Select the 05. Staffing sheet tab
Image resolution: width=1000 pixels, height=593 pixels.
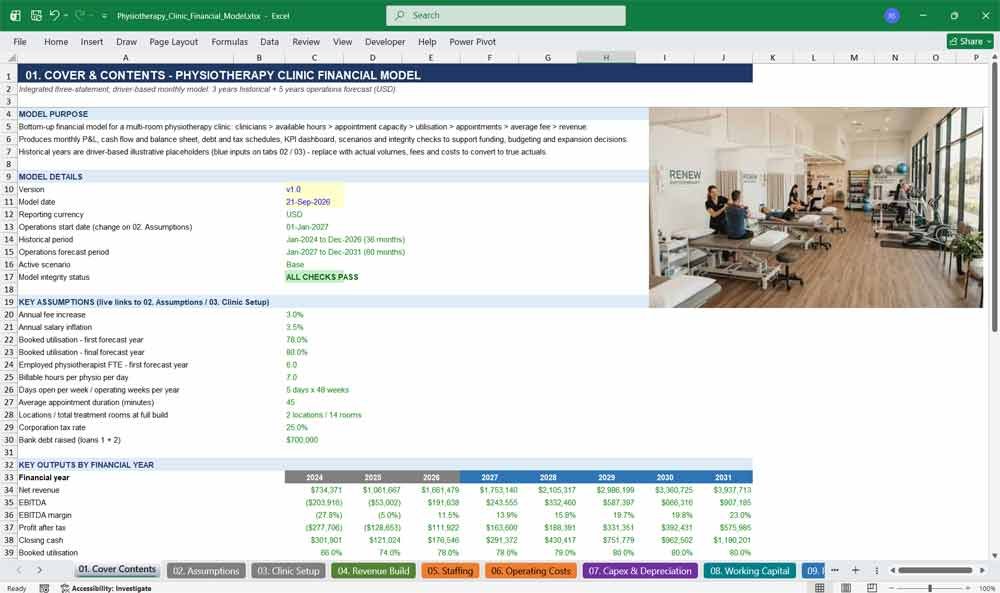(450, 571)
